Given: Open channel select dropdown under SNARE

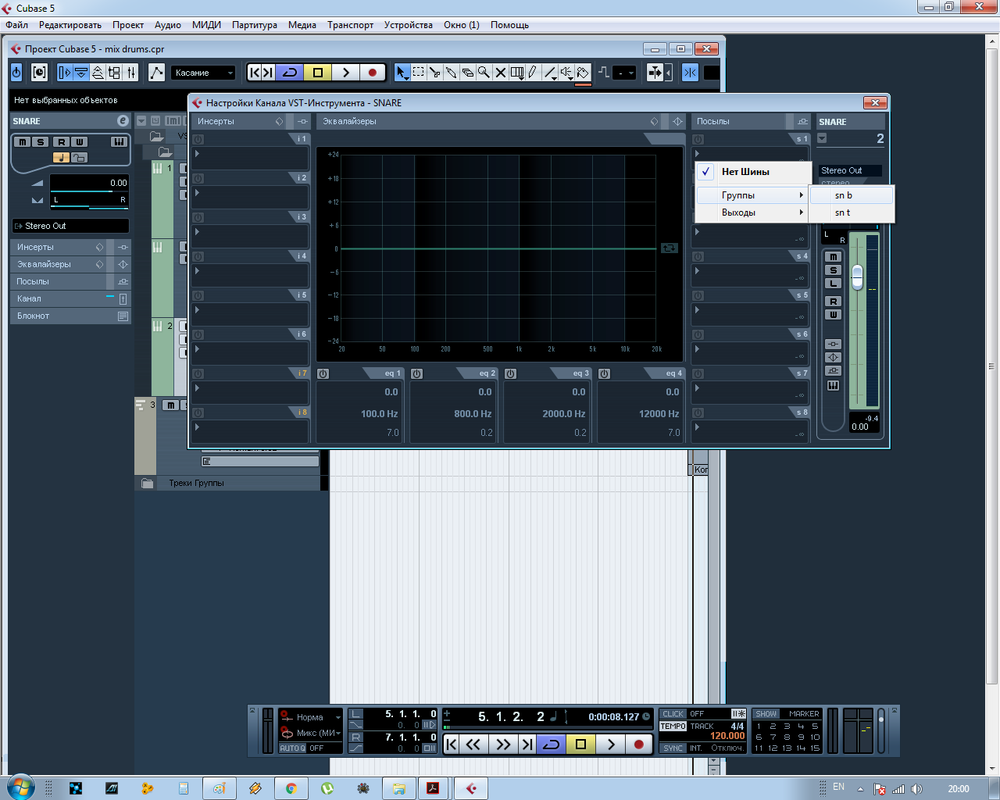Looking at the screenshot, I should coord(822,138).
